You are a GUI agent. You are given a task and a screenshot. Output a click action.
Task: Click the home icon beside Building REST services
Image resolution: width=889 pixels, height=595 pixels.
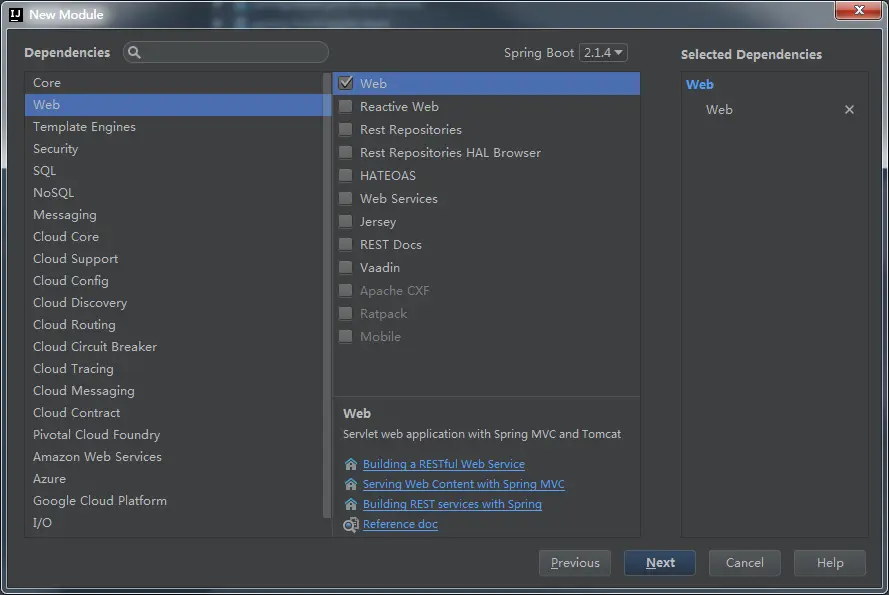351,504
